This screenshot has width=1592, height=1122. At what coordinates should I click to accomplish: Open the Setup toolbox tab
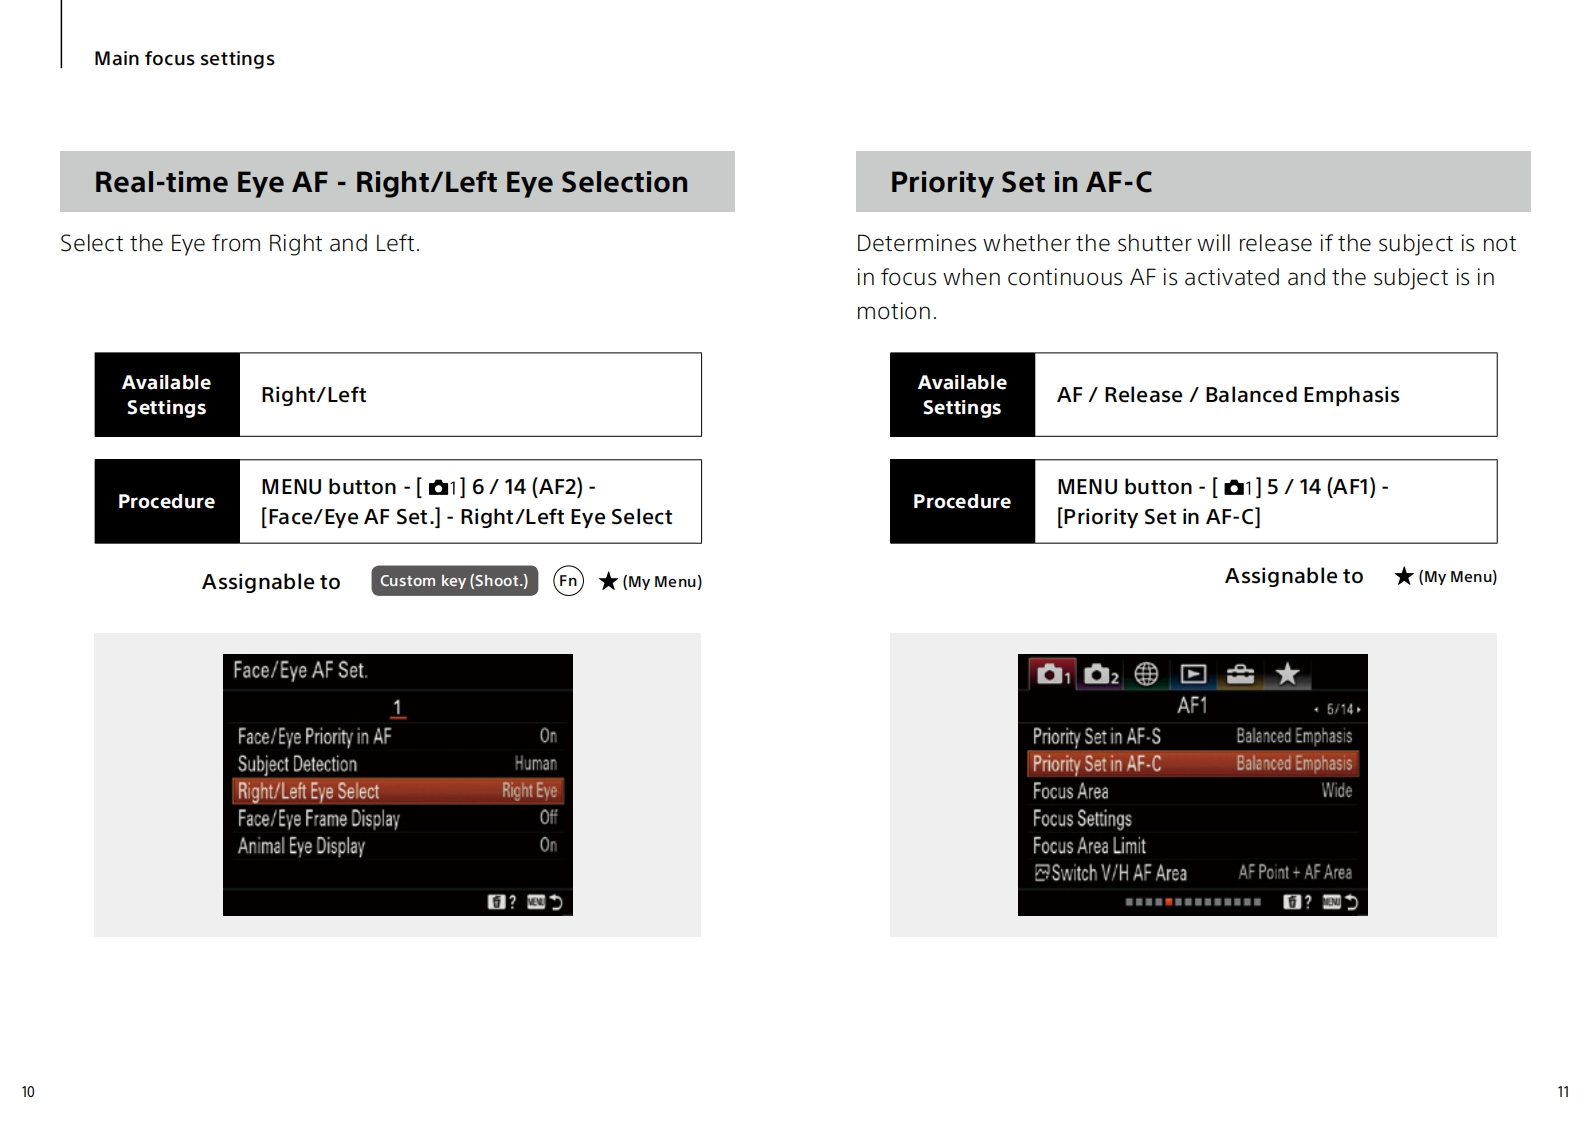click(1240, 674)
